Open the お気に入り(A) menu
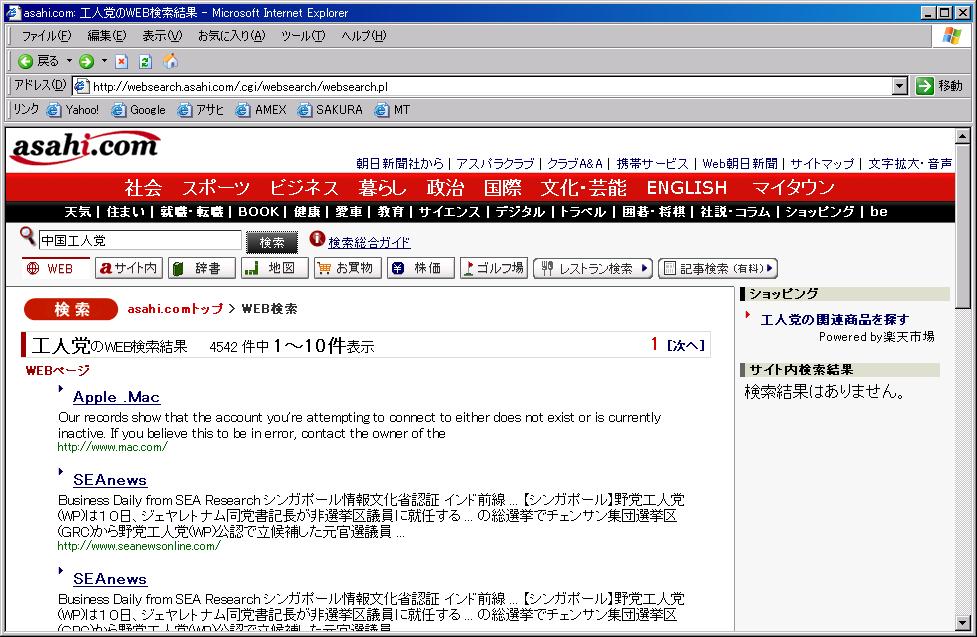The width and height of the screenshot is (977, 637). coord(231,36)
